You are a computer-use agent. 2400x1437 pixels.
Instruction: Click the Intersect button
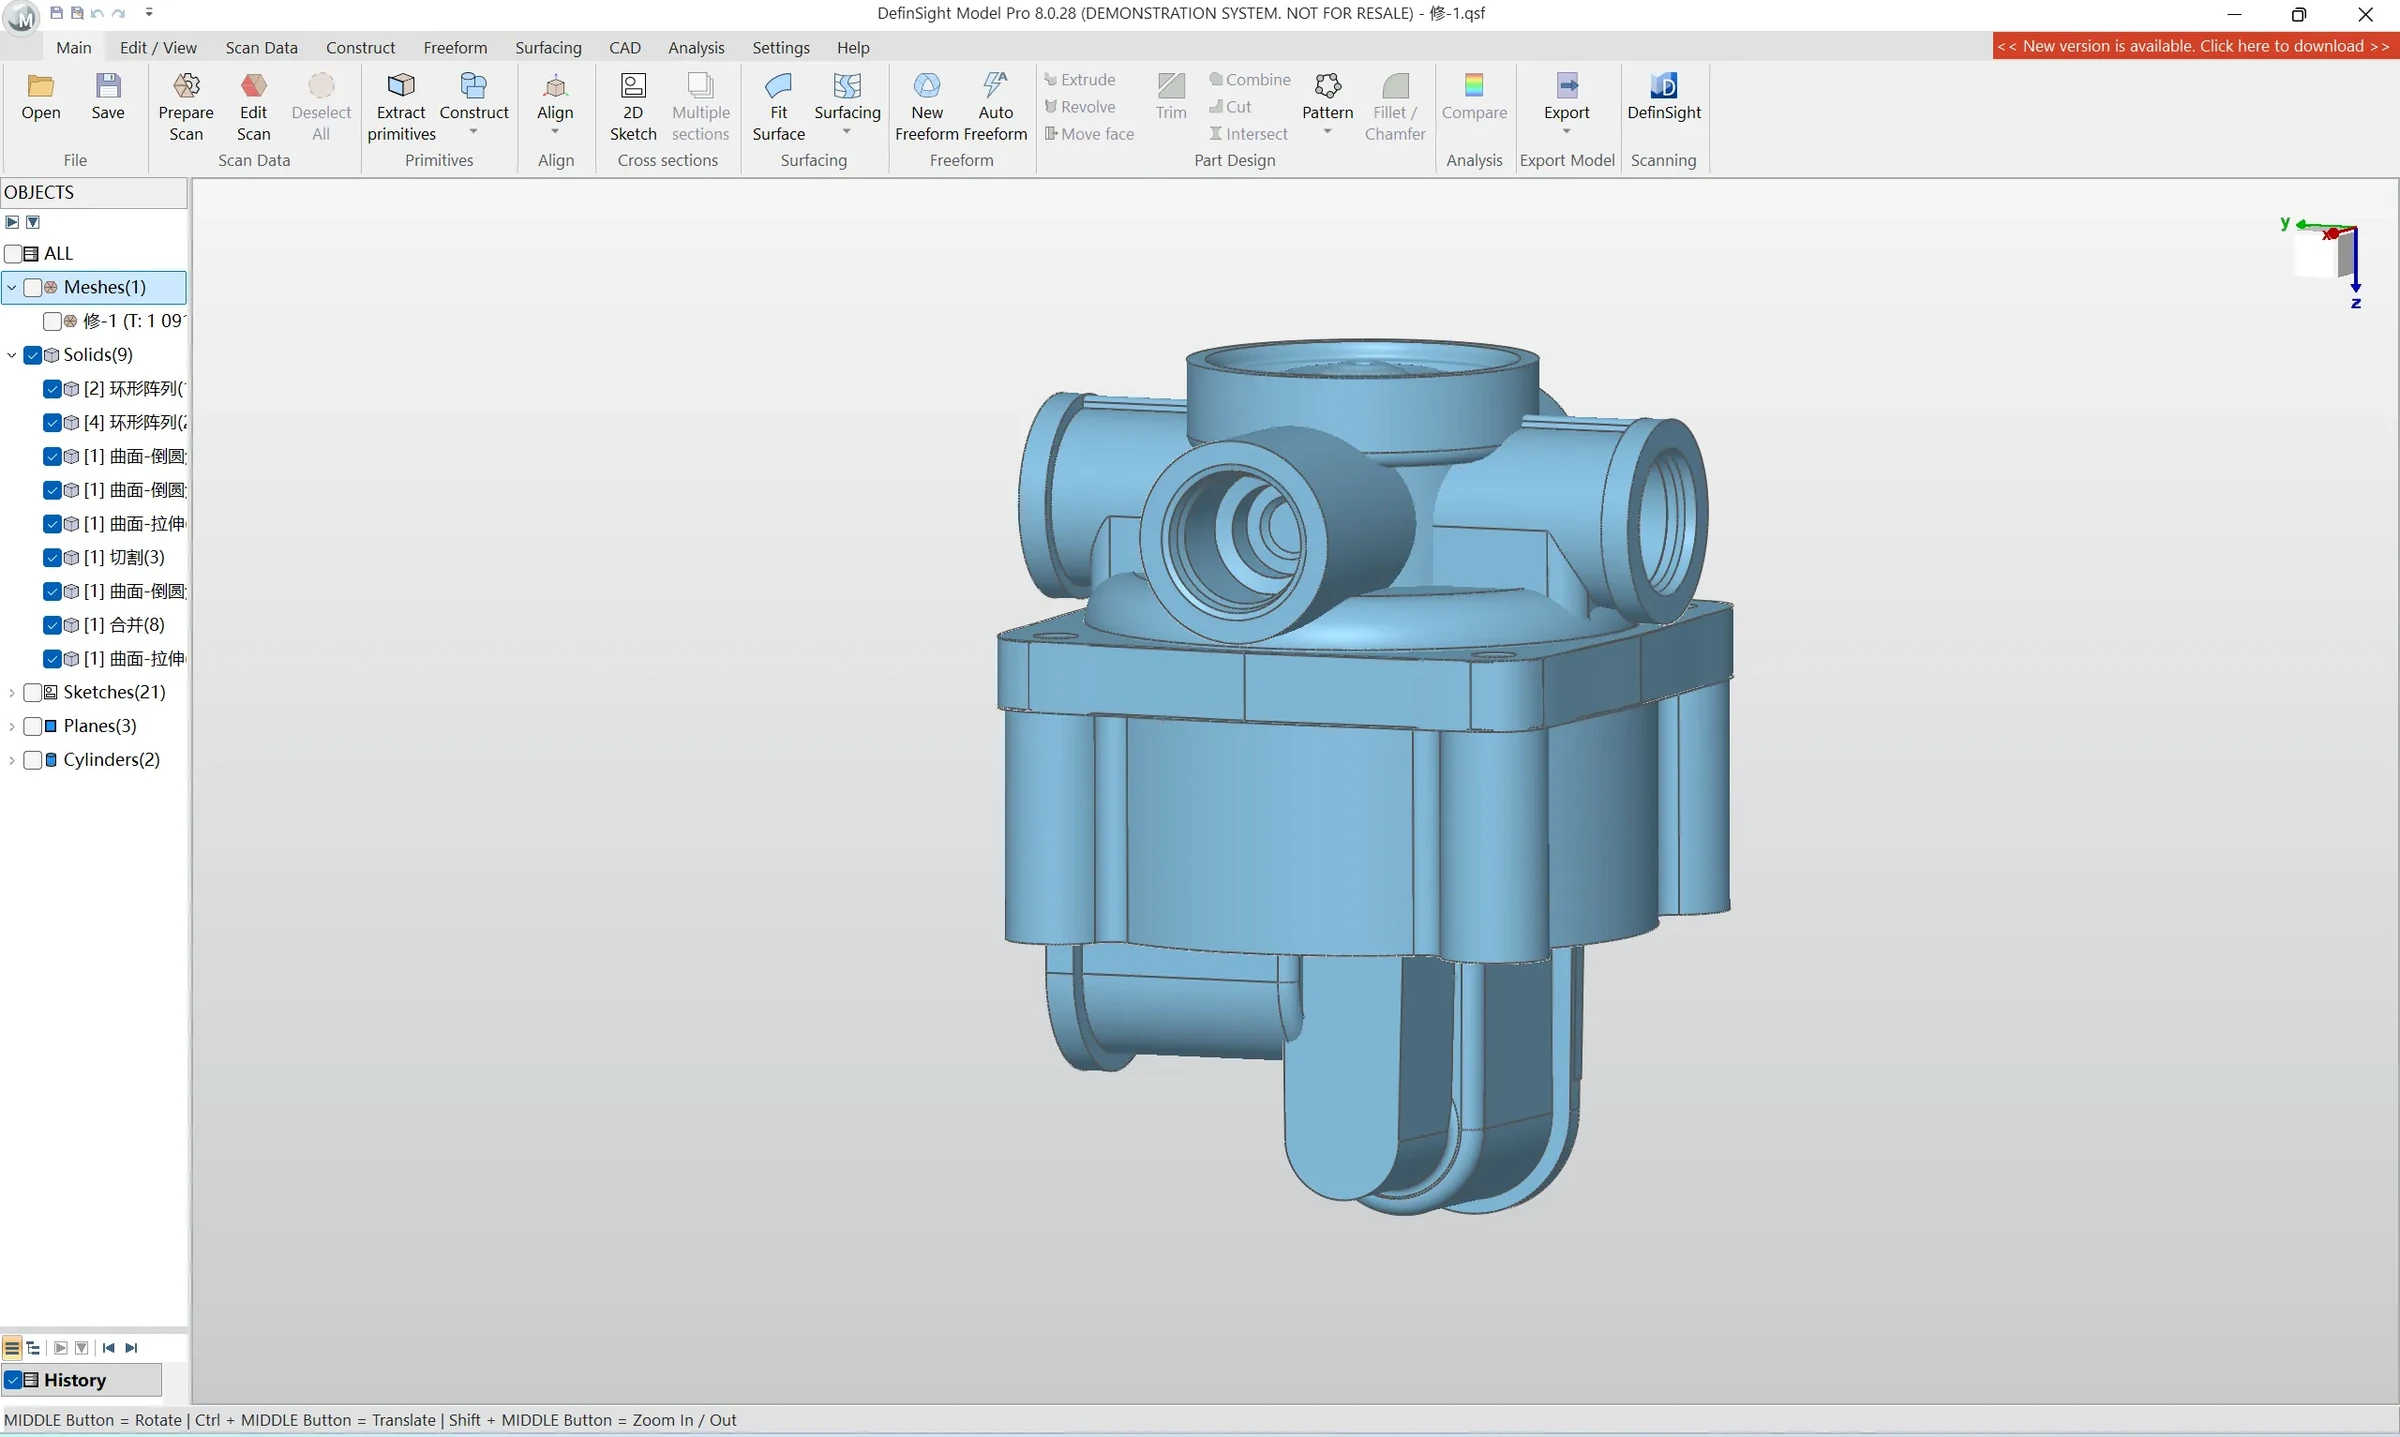click(1248, 134)
